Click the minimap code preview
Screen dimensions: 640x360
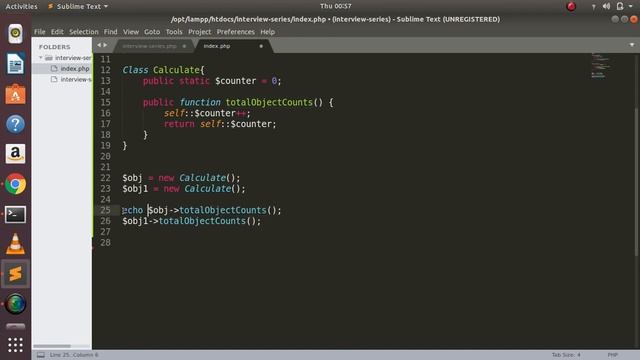601,65
